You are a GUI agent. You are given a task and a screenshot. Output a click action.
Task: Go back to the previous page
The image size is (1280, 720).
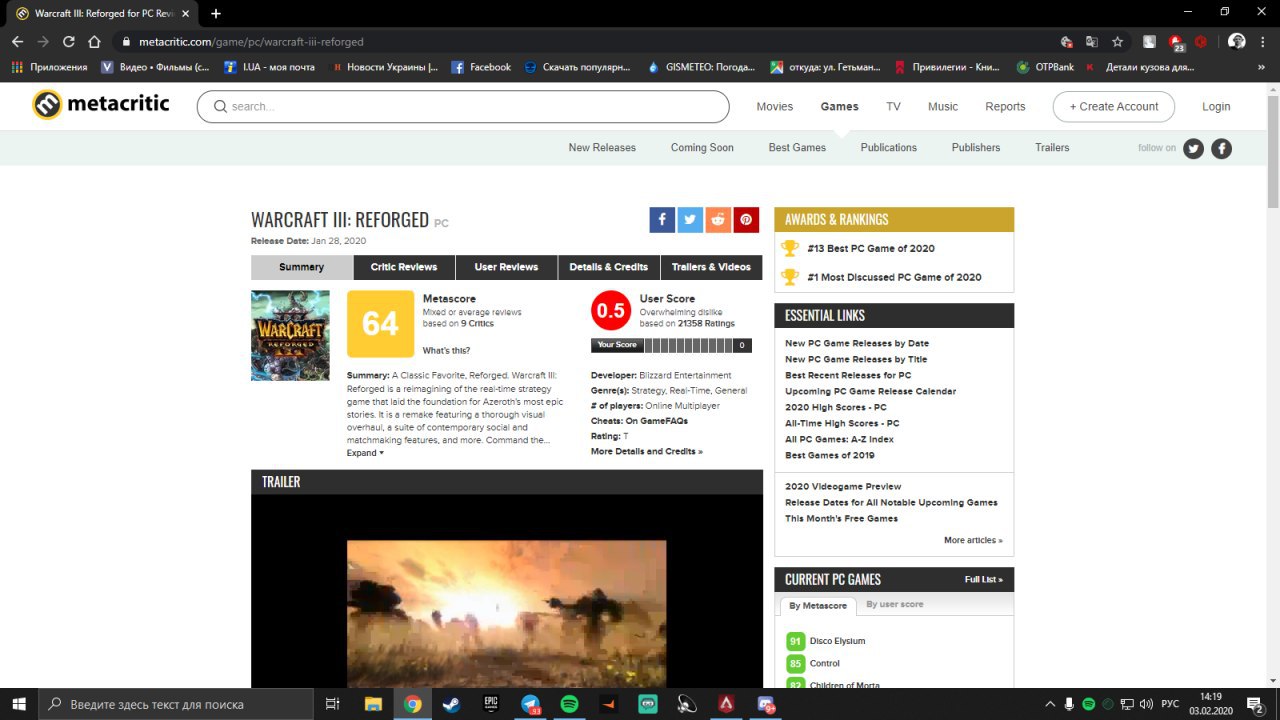(x=17, y=42)
